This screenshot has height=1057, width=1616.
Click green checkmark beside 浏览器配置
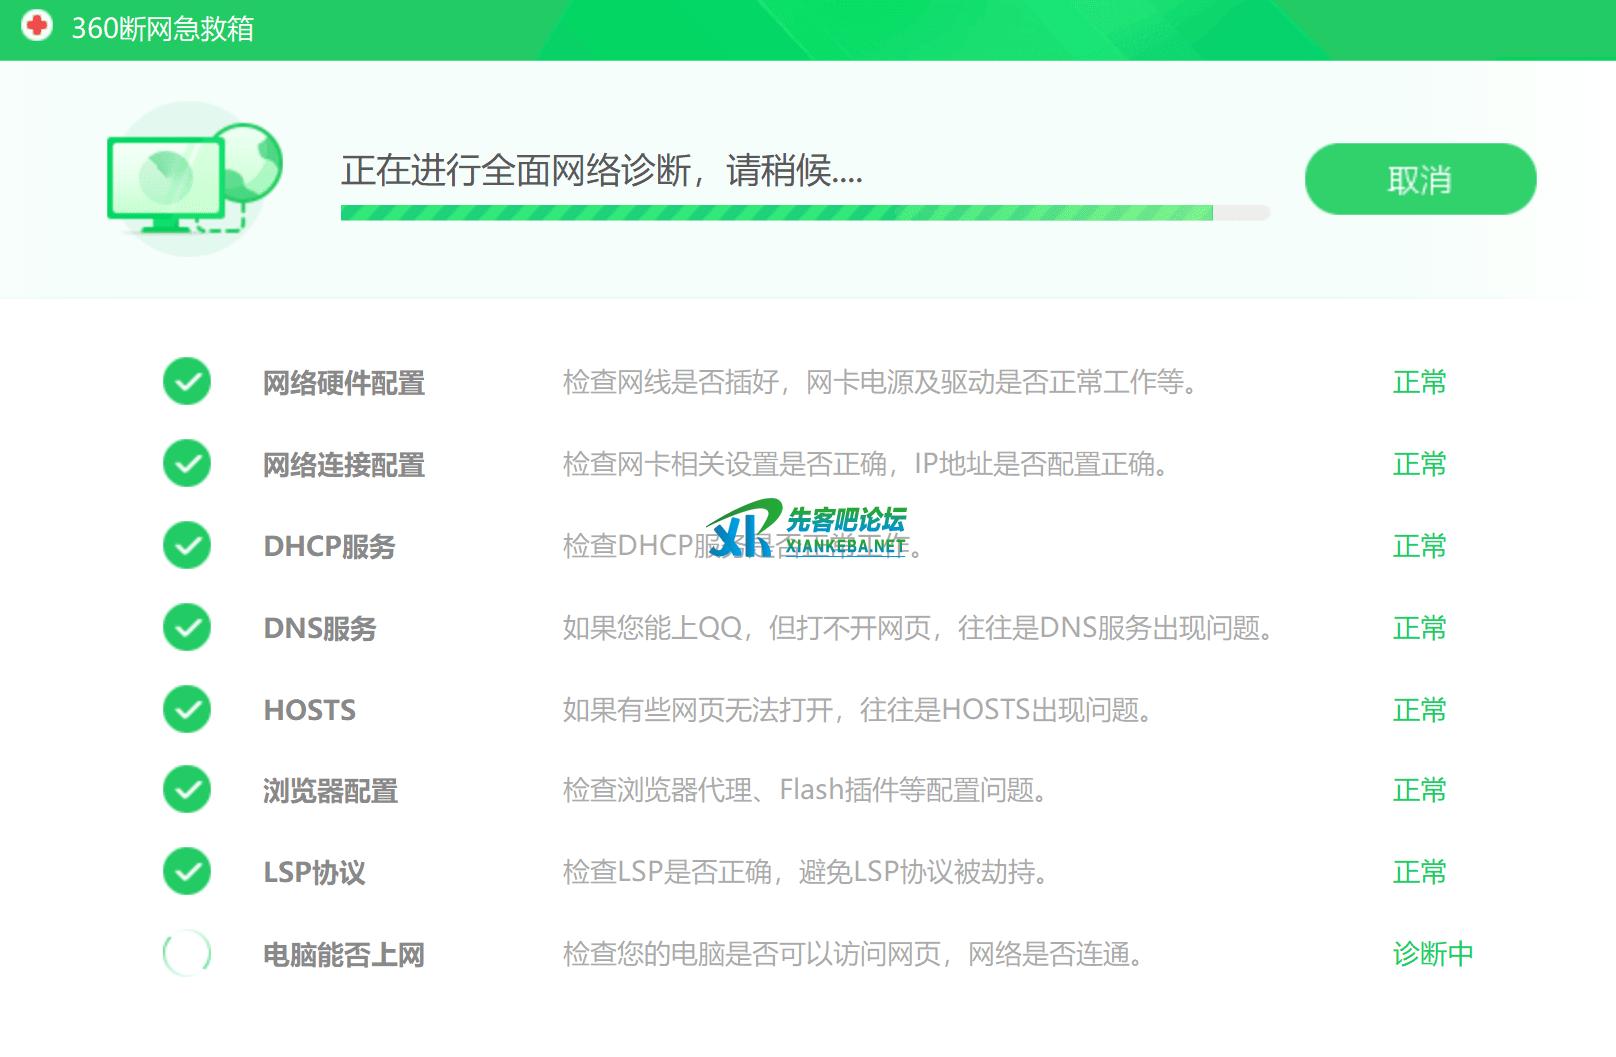(187, 790)
